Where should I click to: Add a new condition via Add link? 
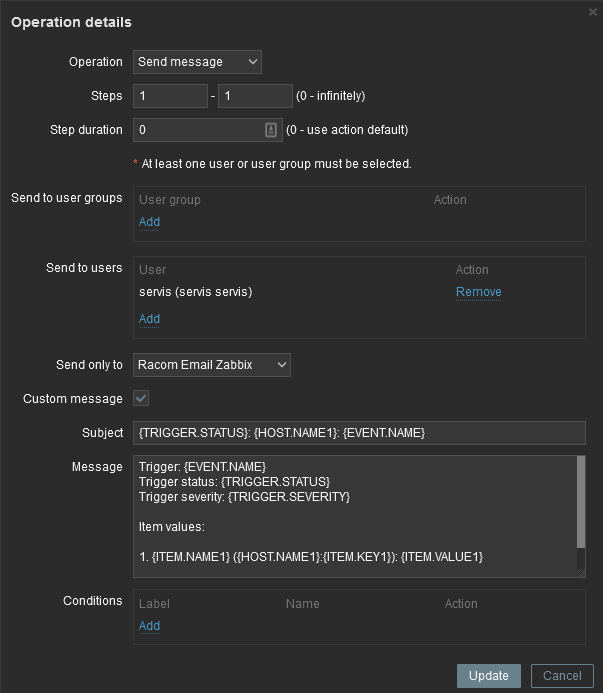(149, 626)
